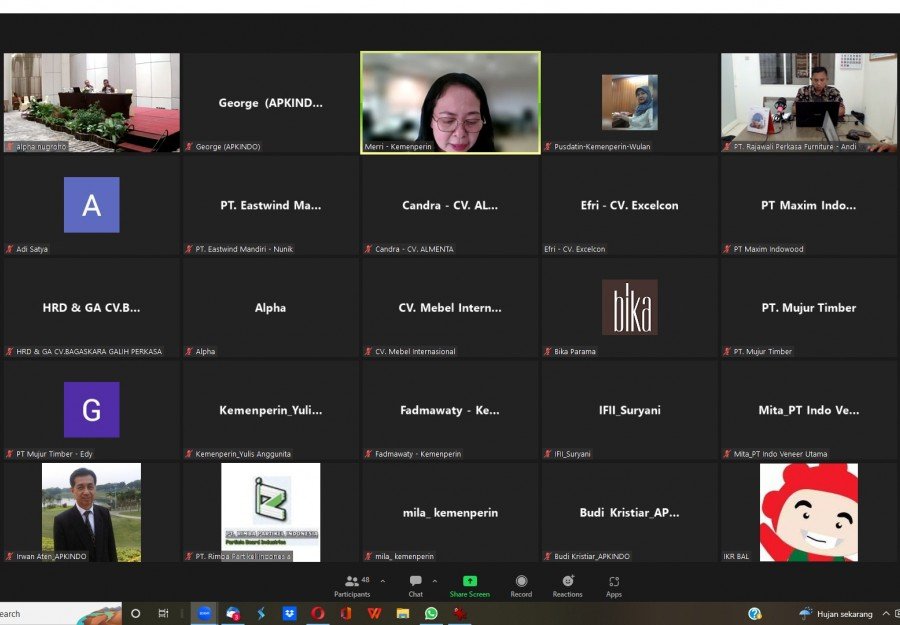
Task: Click the blue lightning-bolt app in the taskbar
Action: (x=261, y=614)
